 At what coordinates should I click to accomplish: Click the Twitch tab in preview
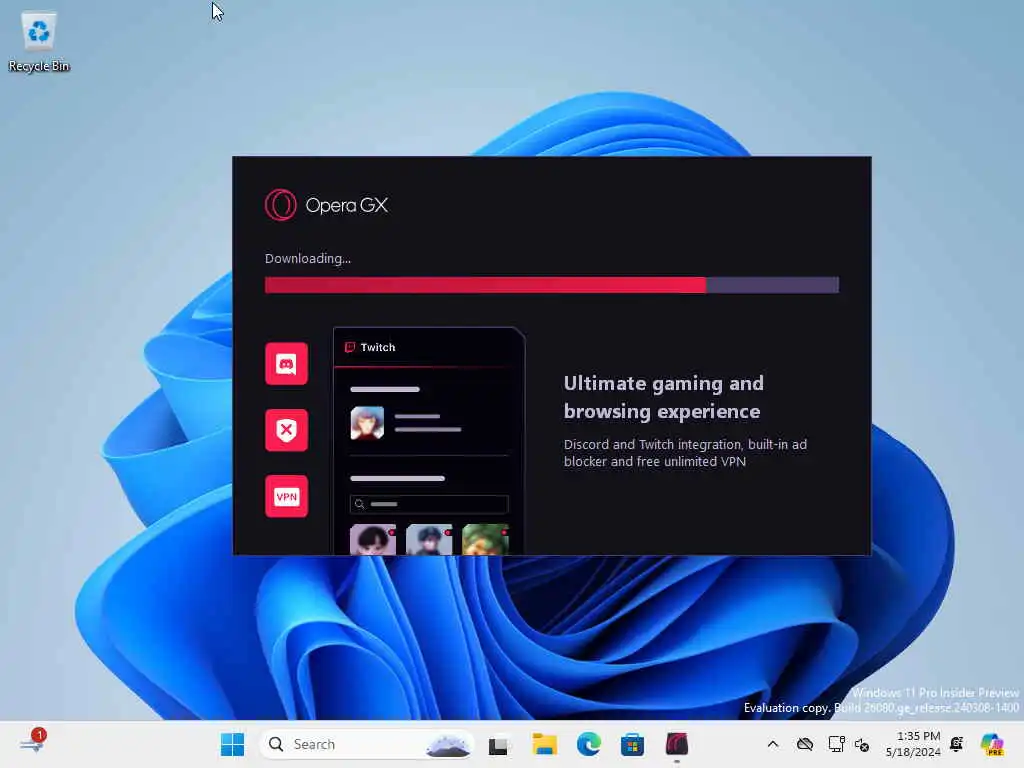coord(370,347)
